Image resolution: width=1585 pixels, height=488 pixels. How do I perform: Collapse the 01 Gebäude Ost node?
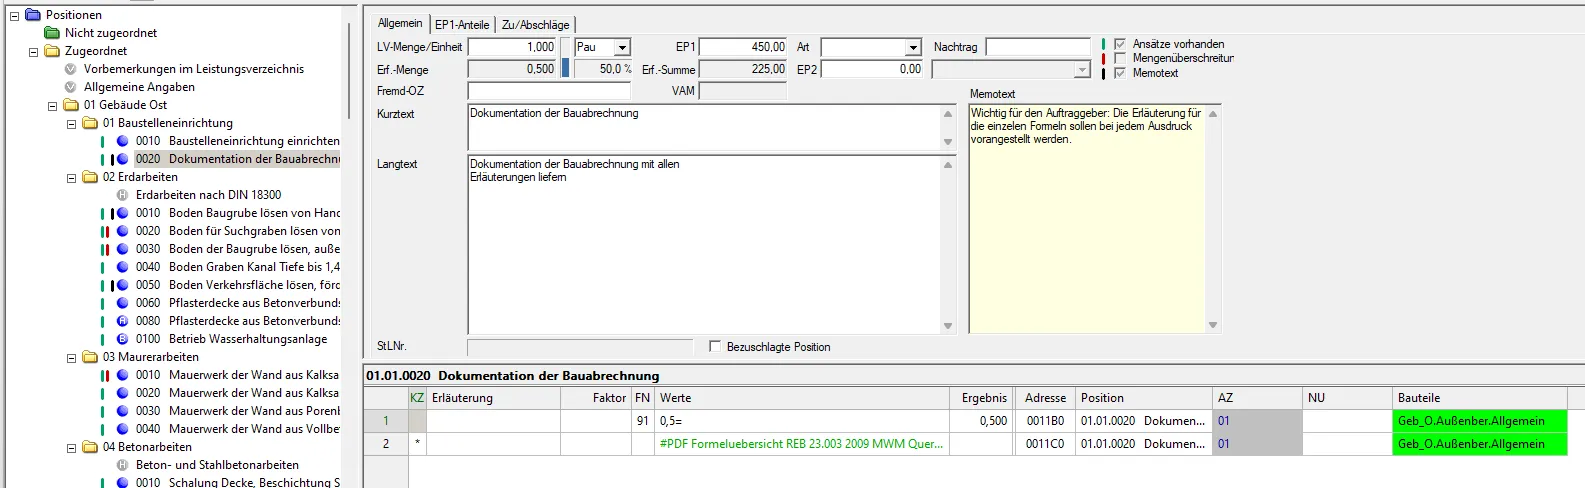[x=52, y=105]
